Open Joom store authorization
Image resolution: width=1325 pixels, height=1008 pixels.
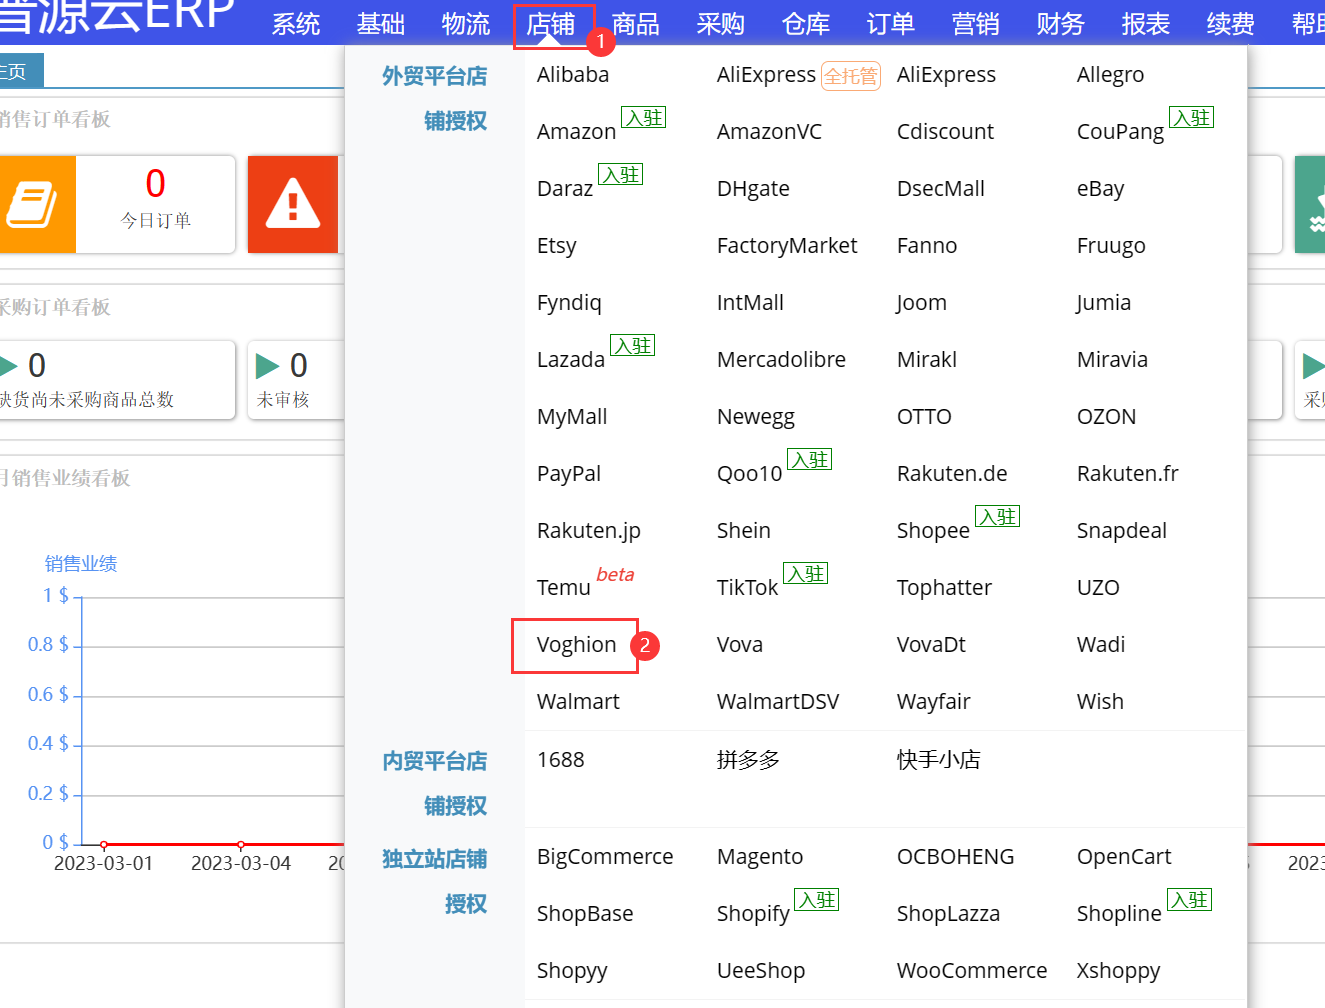922,303
